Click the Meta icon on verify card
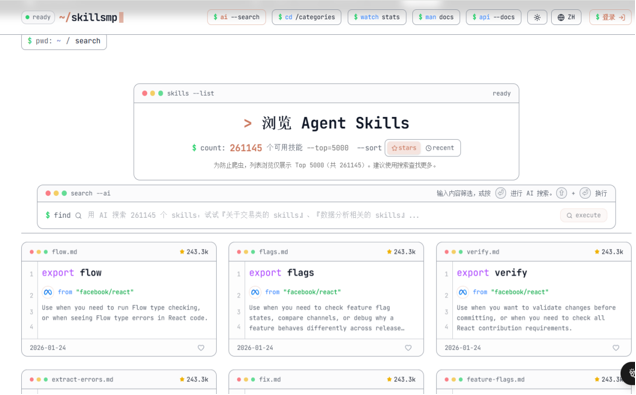636x395 pixels. (463, 292)
